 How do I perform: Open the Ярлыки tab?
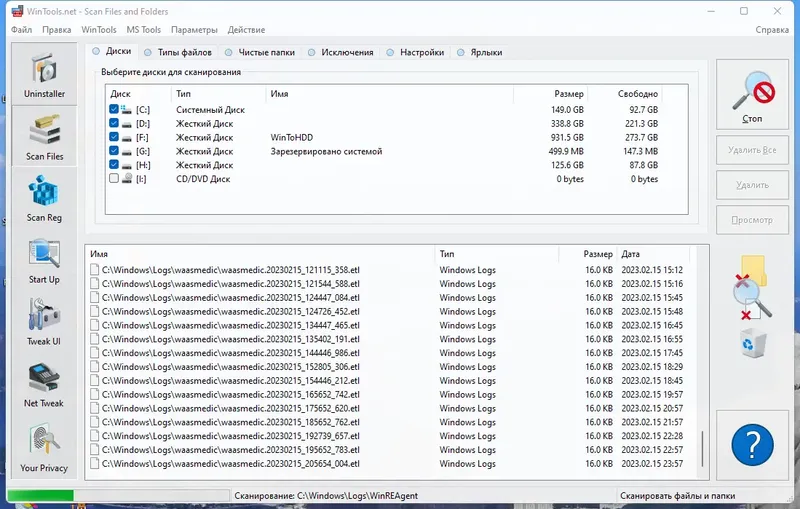click(x=480, y=52)
